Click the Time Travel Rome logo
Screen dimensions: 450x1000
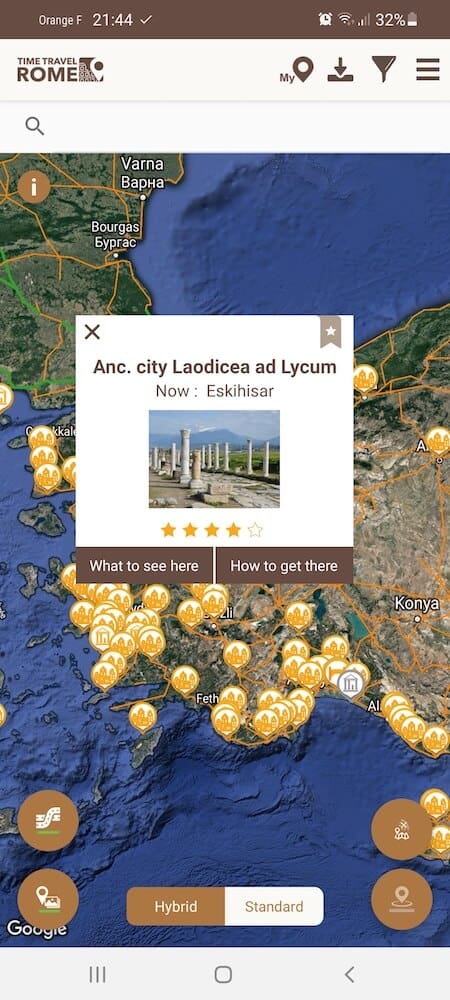tap(60, 70)
